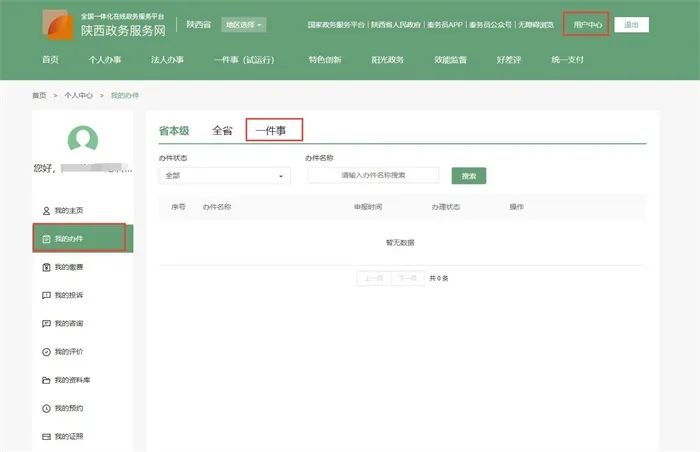
Task: Click the green user avatar icon
Action: click(x=82, y=141)
